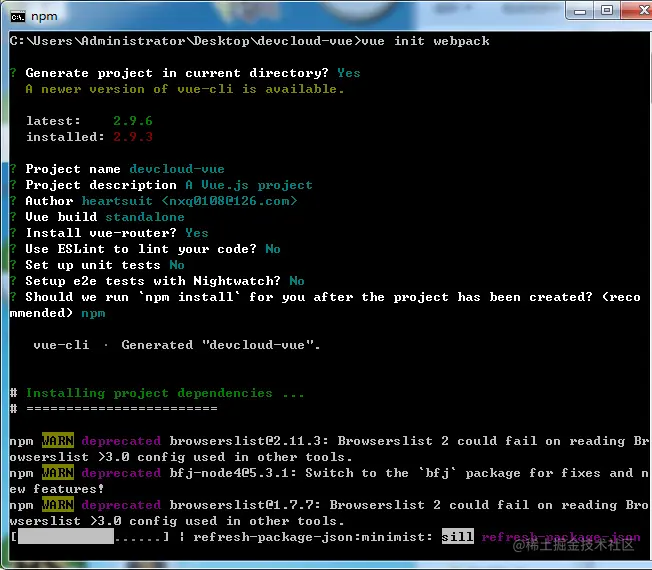Viewport: 652px width, 570px height.
Task: Click 'Generate project in current directory?' line
Action: tap(185, 73)
